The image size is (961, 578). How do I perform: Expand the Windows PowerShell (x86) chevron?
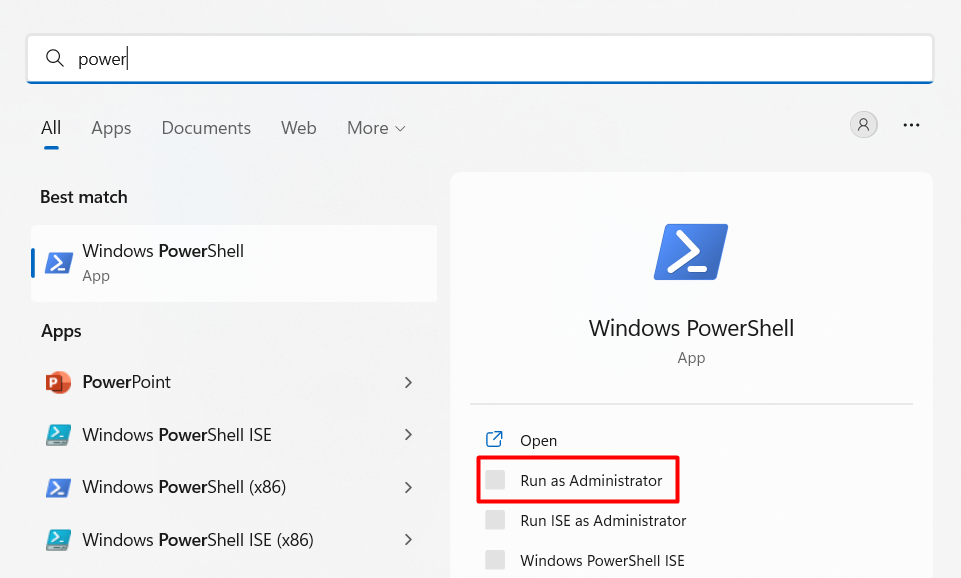[x=408, y=488]
